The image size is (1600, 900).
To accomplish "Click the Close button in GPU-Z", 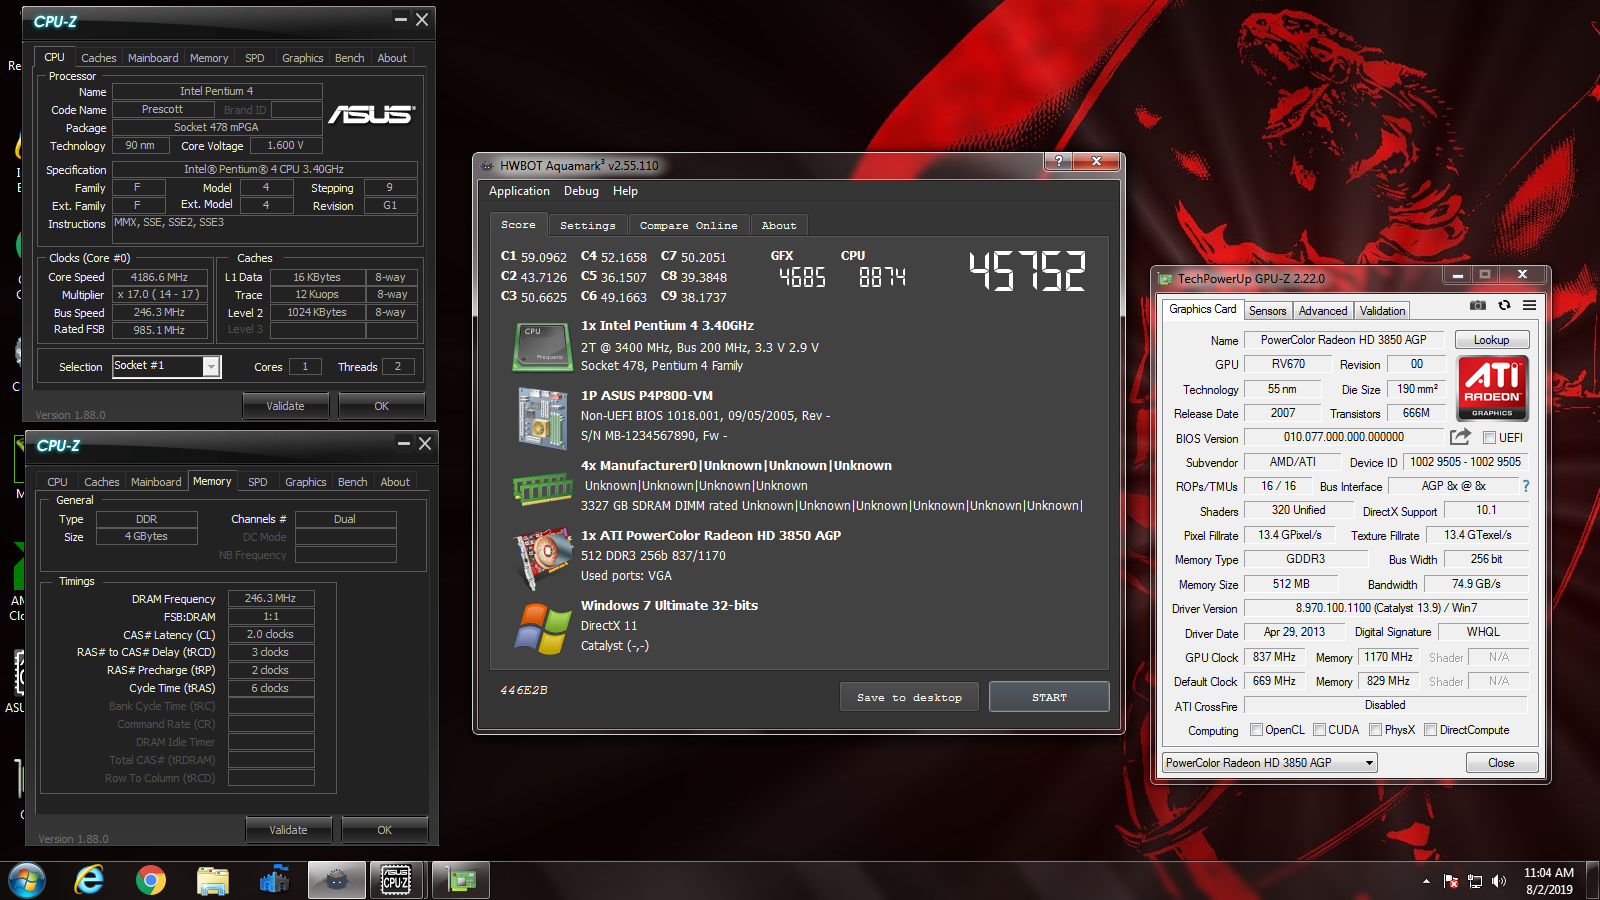I will click(x=1501, y=763).
